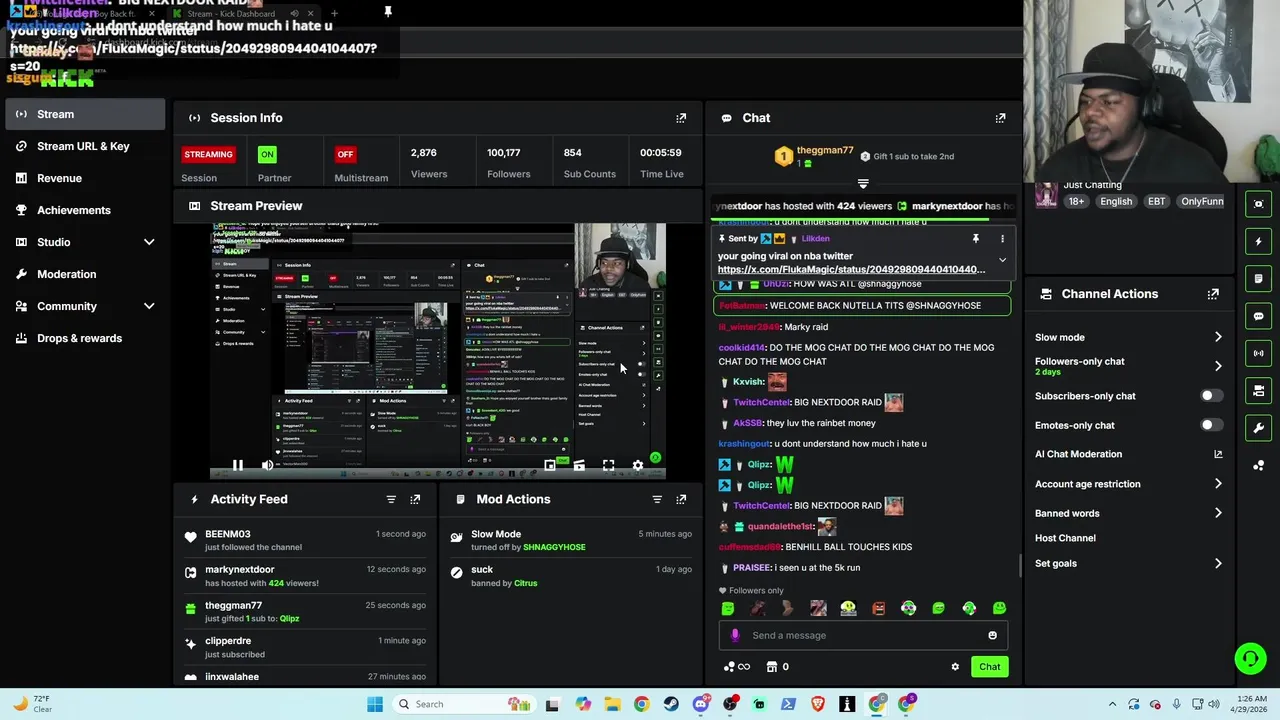Toggle Emotes-only chat switch
The height and width of the screenshot is (720, 1280).
[1210, 425]
